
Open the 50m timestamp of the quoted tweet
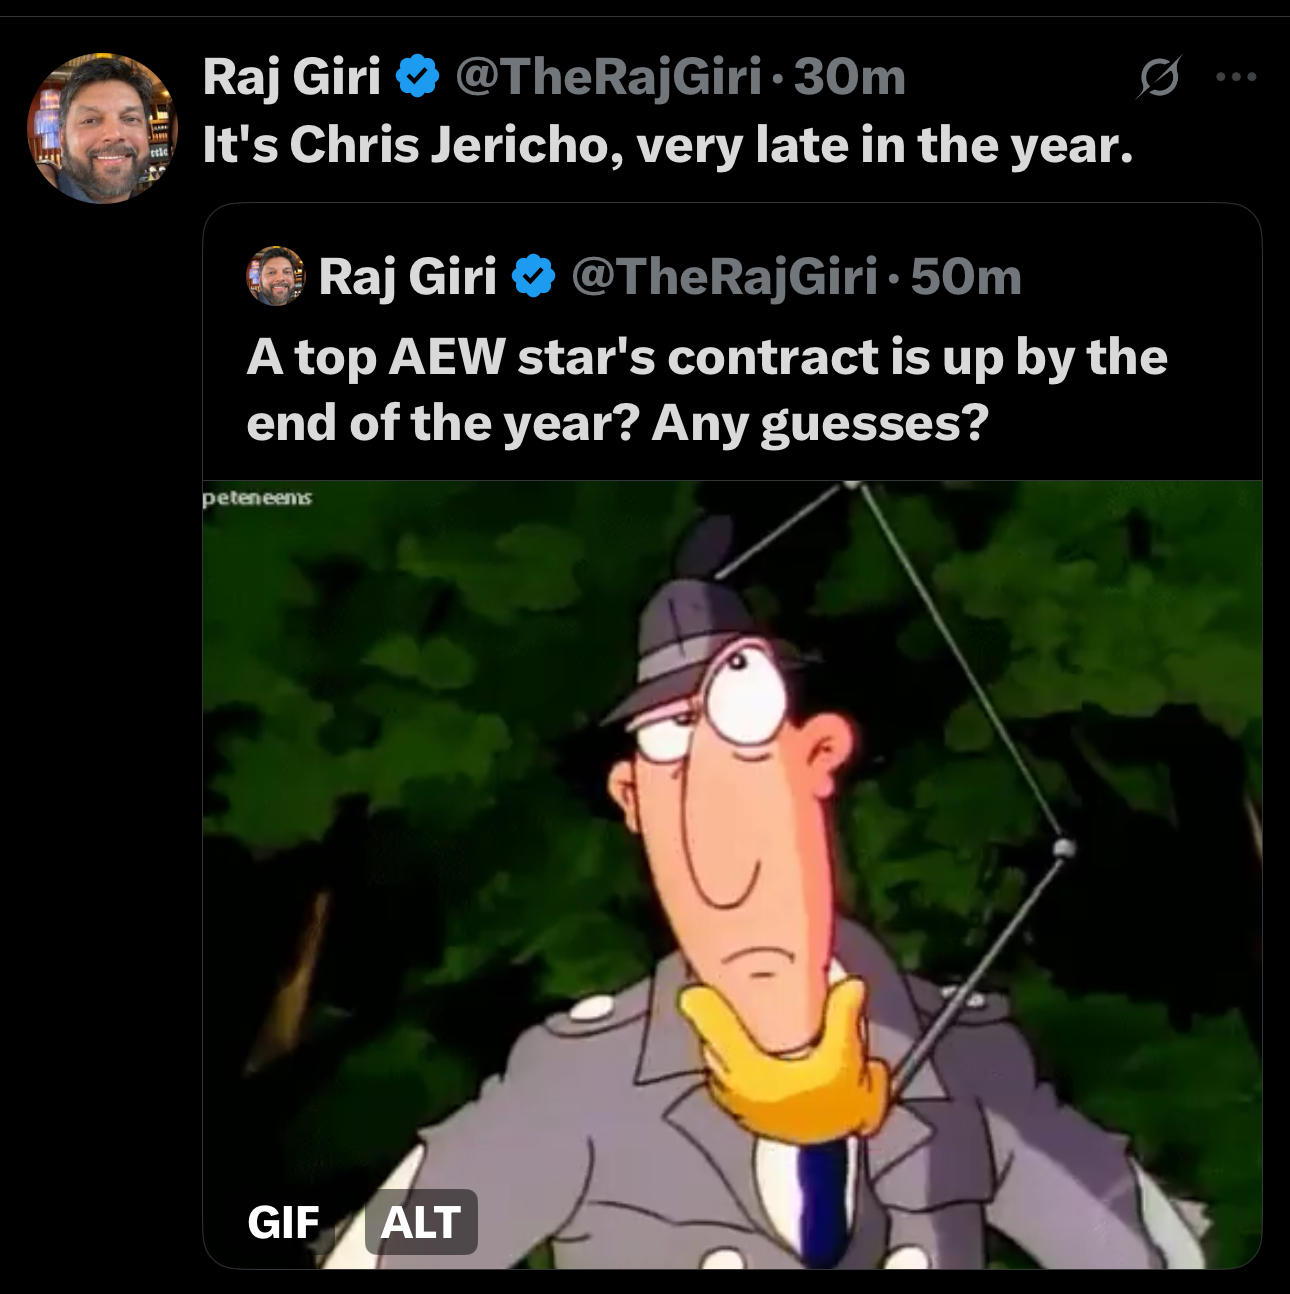click(x=966, y=277)
